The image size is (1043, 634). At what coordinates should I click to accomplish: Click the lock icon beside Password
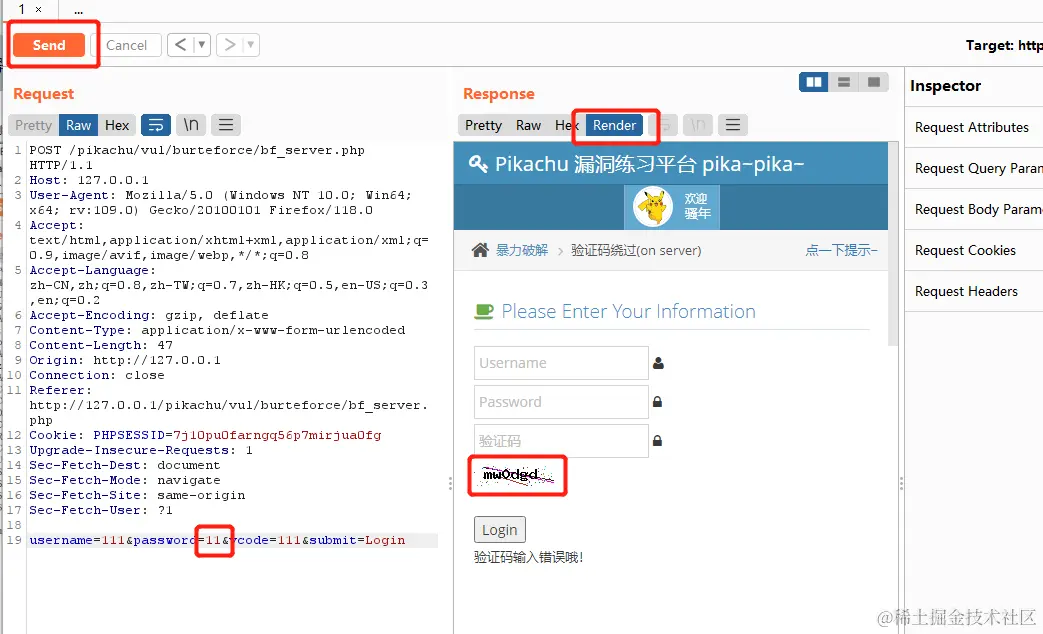[657, 402]
